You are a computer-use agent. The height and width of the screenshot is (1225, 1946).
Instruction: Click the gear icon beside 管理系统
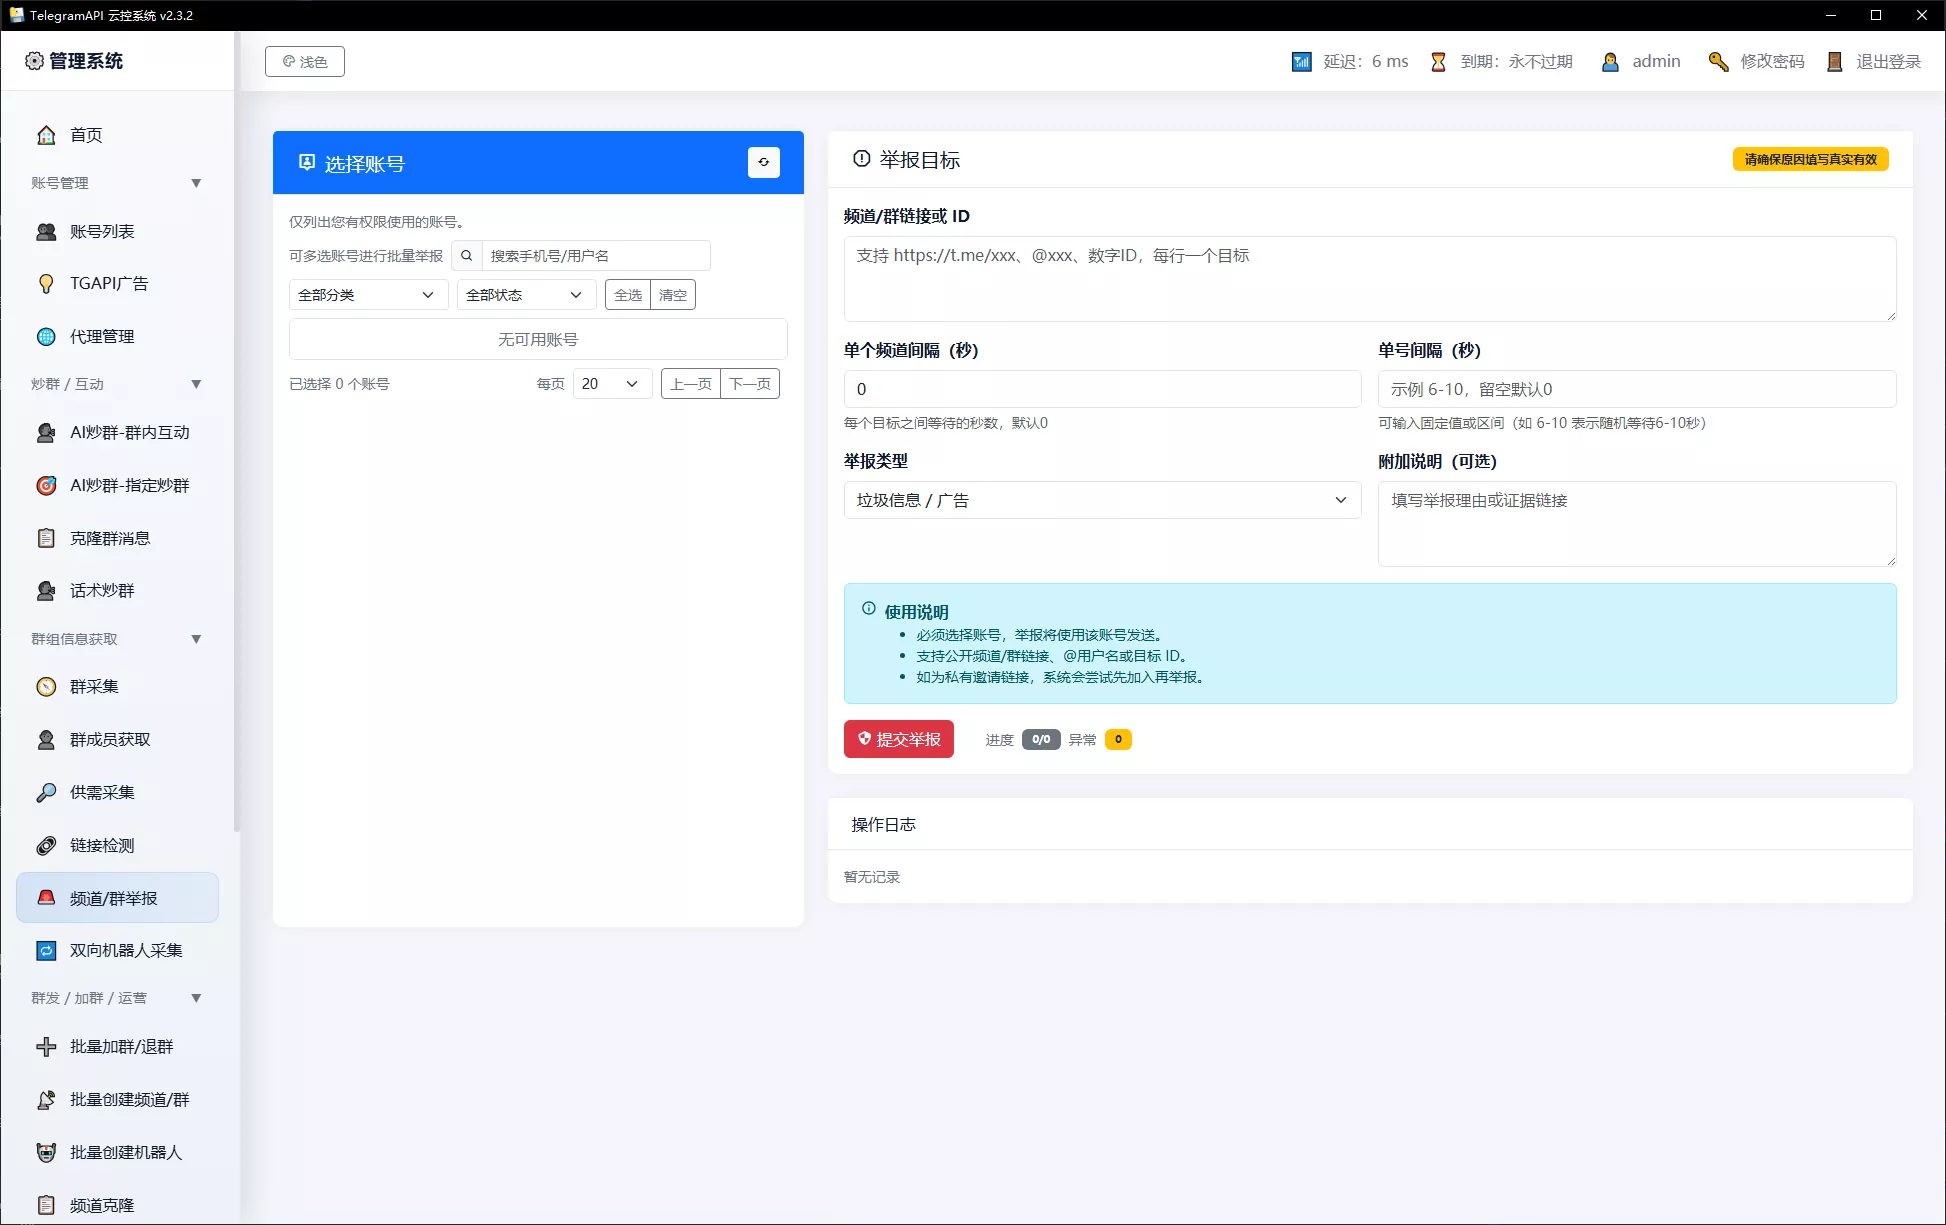point(34,61)
